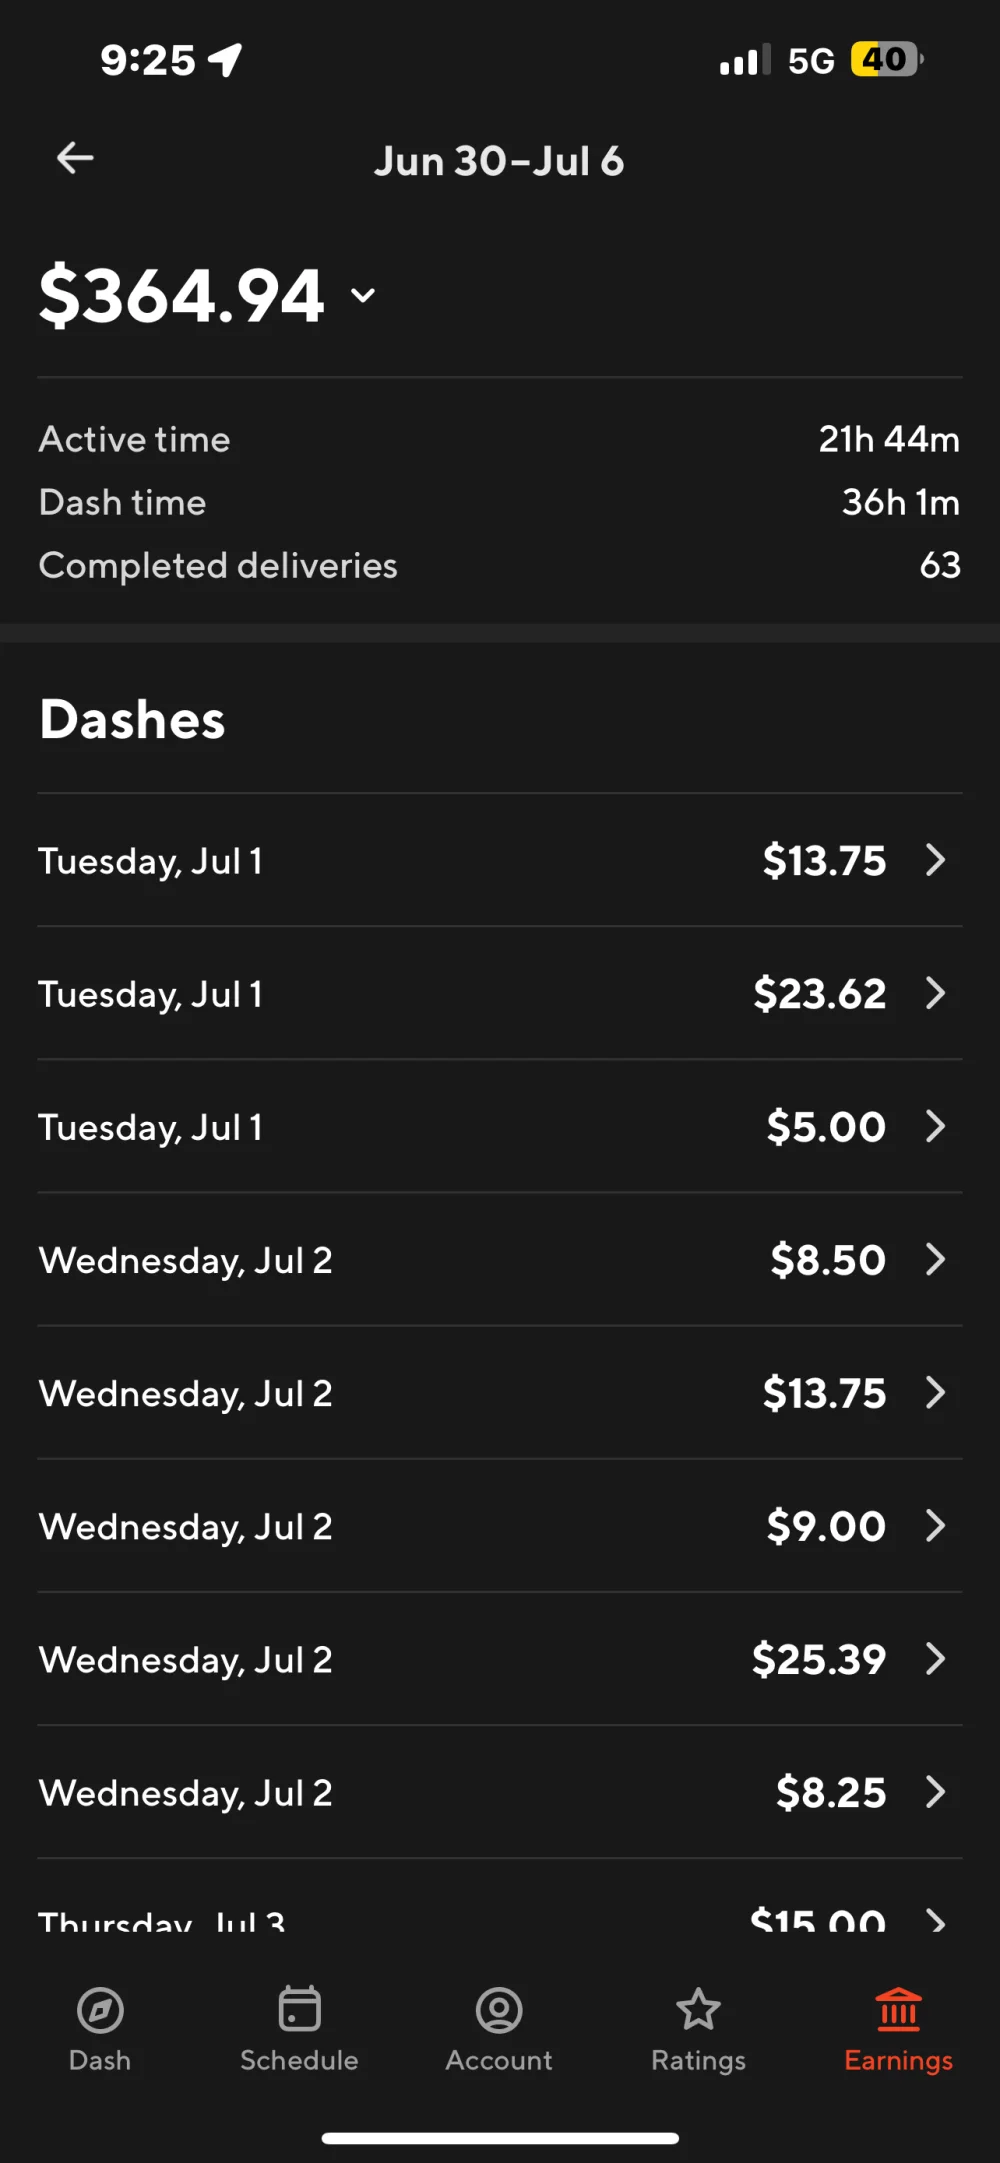Tap the battery indicator showing 40
Viewport: 1000px width, 2163px height.
886,60
